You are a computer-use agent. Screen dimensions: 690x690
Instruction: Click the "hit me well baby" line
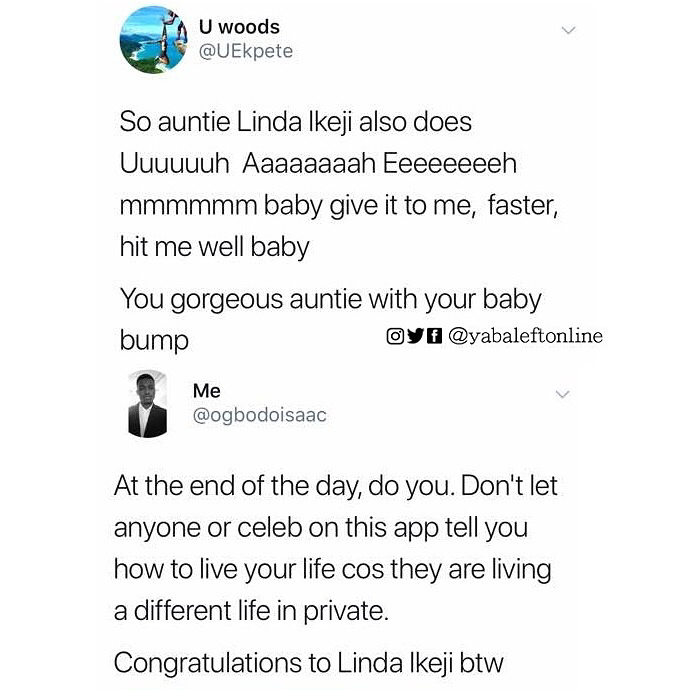(x=214, y=247)
